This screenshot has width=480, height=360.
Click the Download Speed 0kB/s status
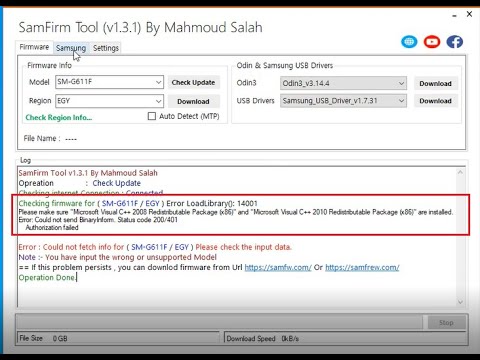pos(346,338)
